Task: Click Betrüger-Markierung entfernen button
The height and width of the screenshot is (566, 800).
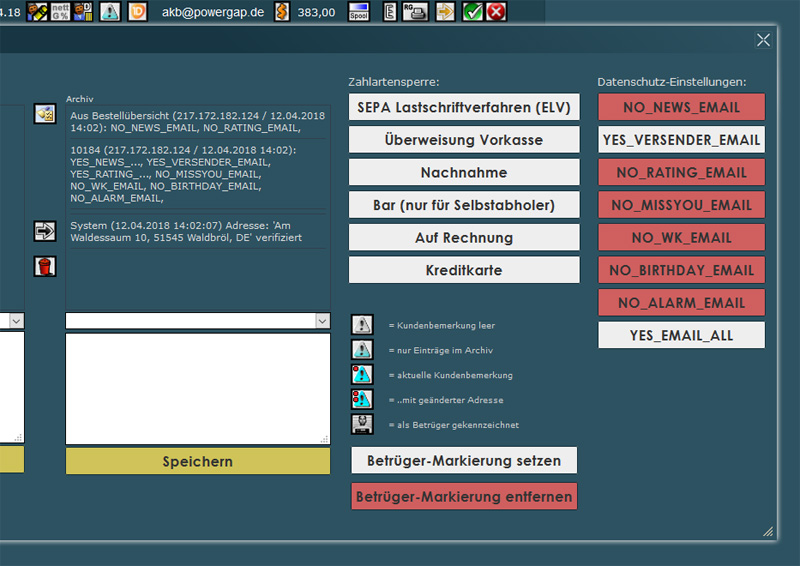Action: coord(464,497)
